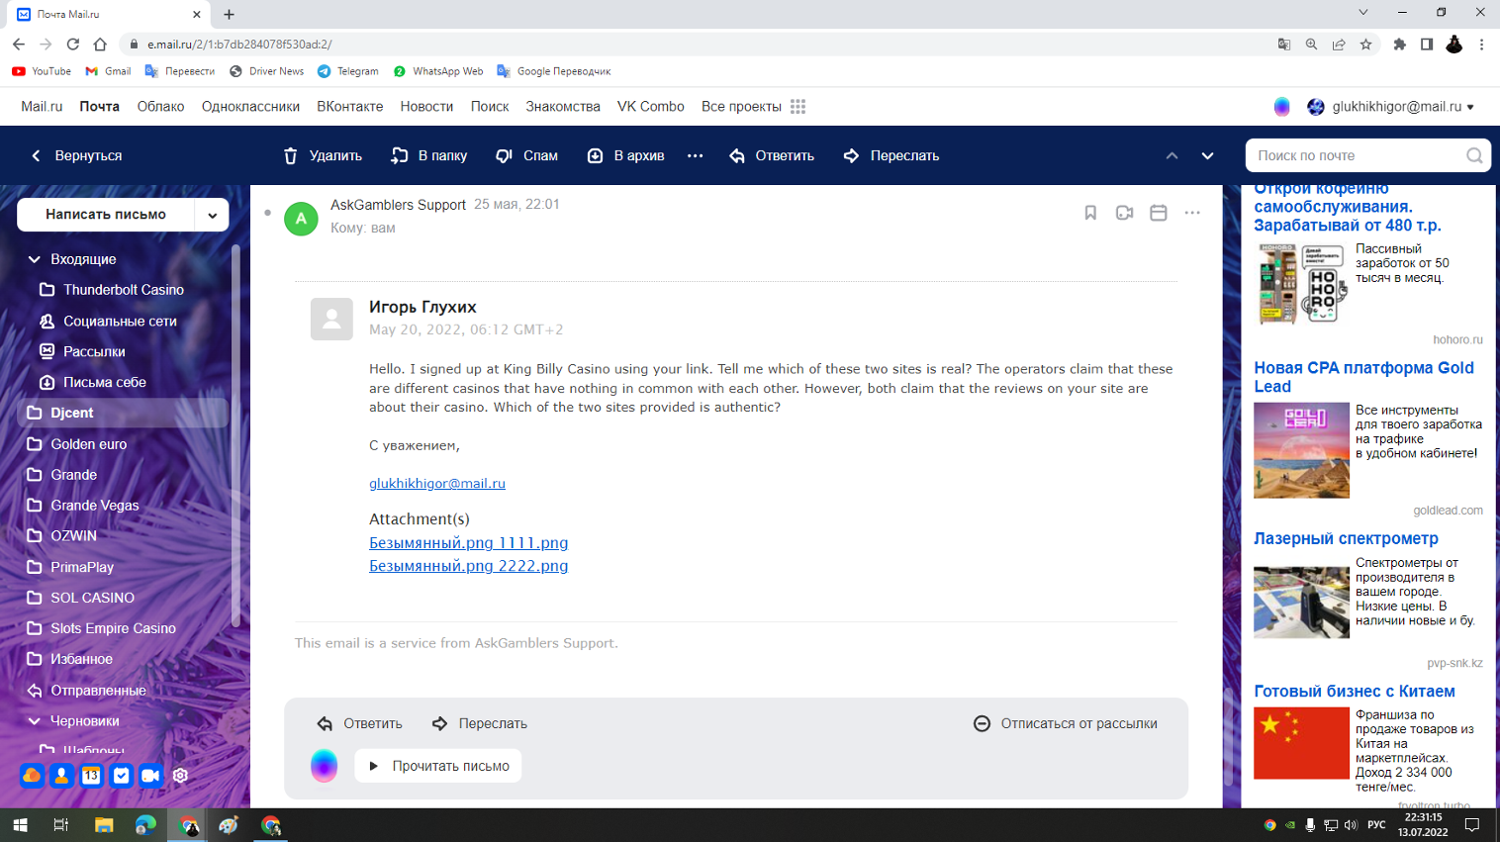The image size is (1500, 842).
Task: Click the Google Translate icon in the address bar
Action: (1284, 44)
